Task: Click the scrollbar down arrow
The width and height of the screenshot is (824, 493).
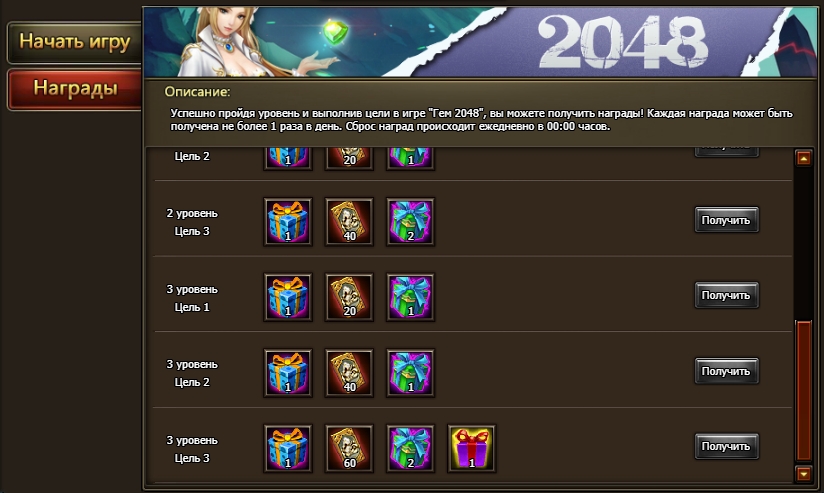Action: pyautogui.click(x=804, y=474)
